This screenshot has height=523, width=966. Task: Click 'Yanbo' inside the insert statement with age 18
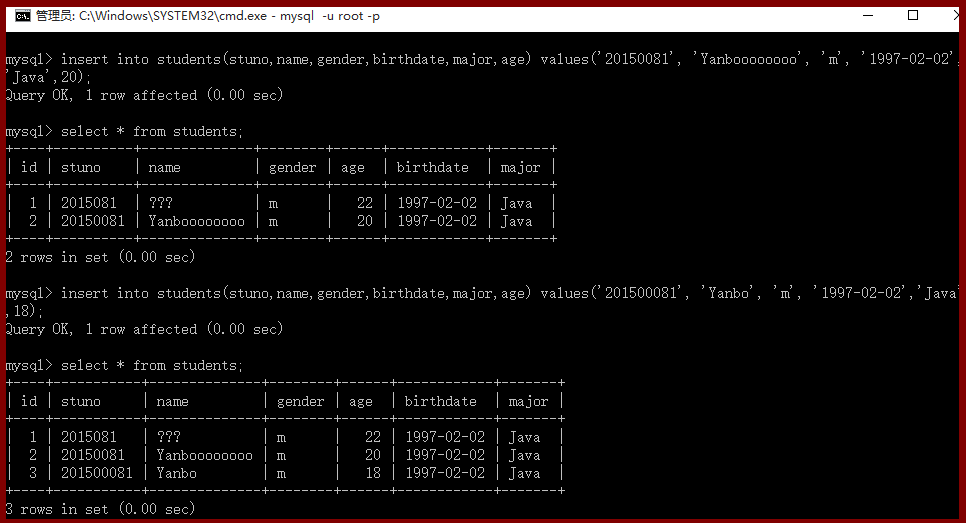pyautogui.click(x=728, y=293)
